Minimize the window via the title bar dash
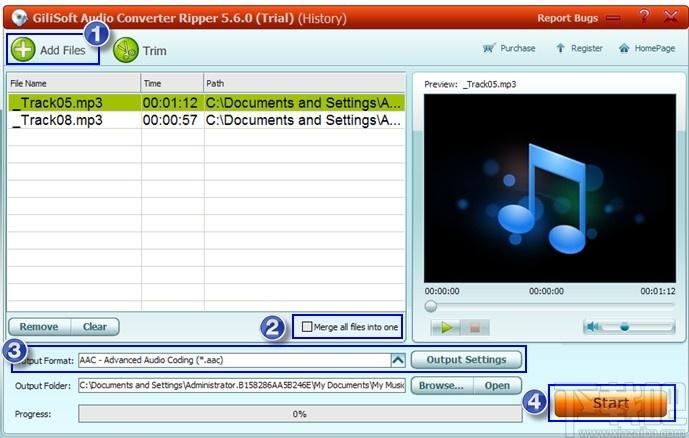The image size is (689, 438). (x=613, y=18)
